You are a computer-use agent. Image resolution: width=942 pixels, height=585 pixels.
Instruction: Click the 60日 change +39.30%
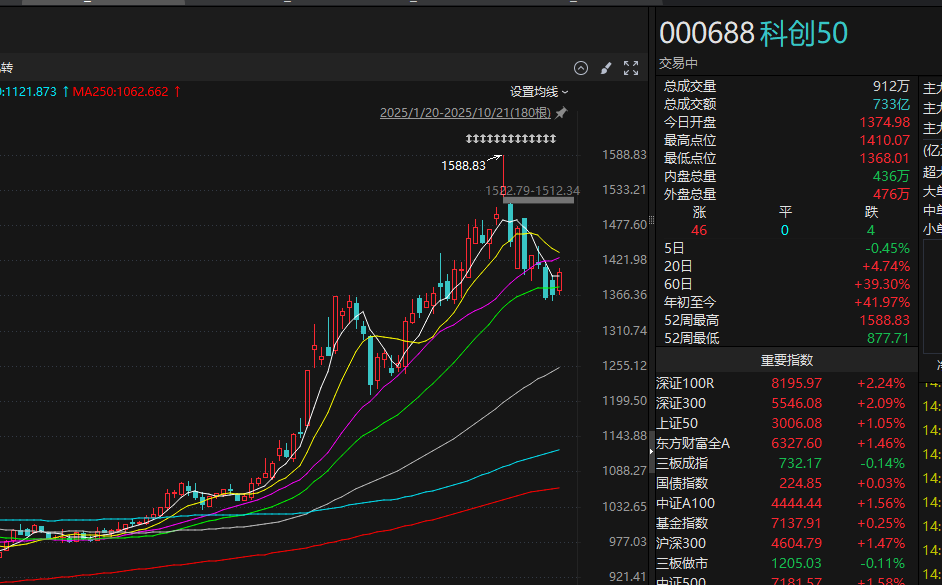pyautogui.click(x=882, y=285)
